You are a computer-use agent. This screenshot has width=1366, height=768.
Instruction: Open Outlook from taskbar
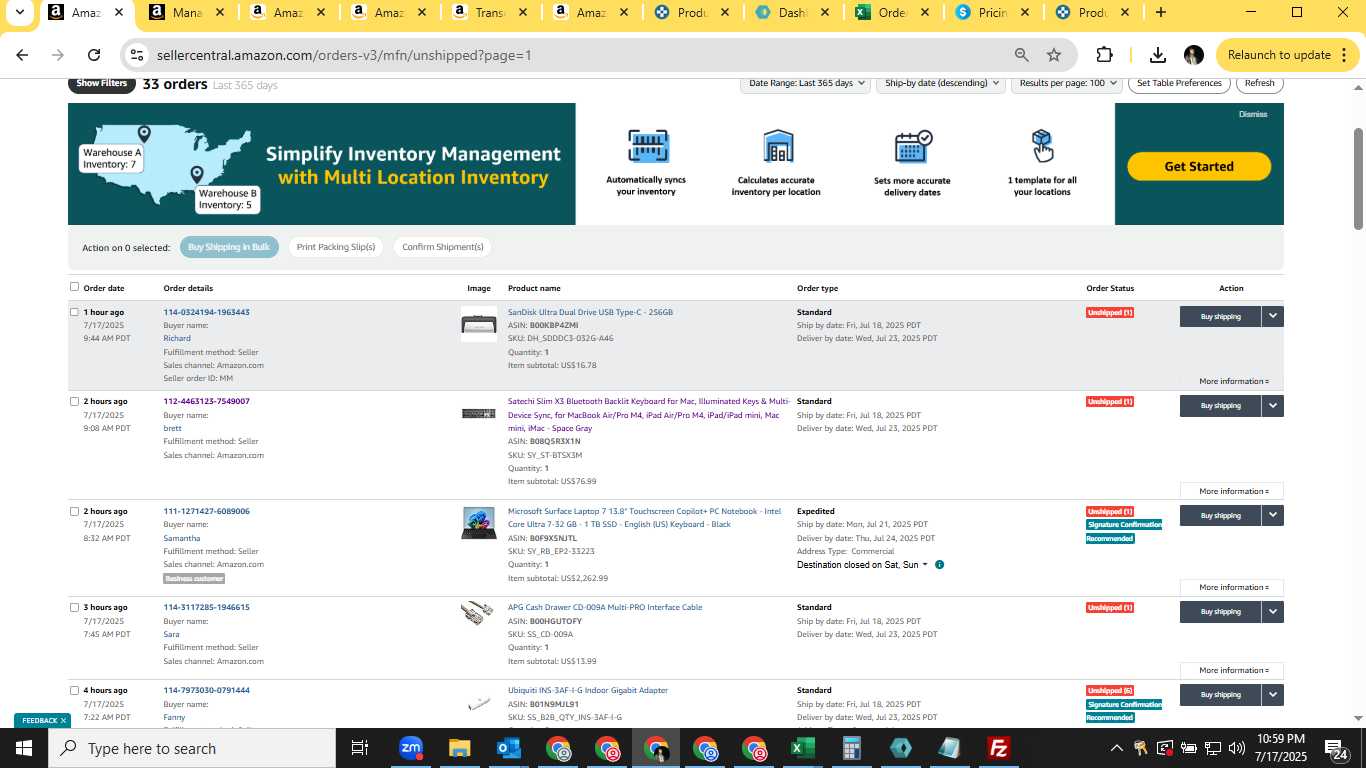[x=508, y=748]
